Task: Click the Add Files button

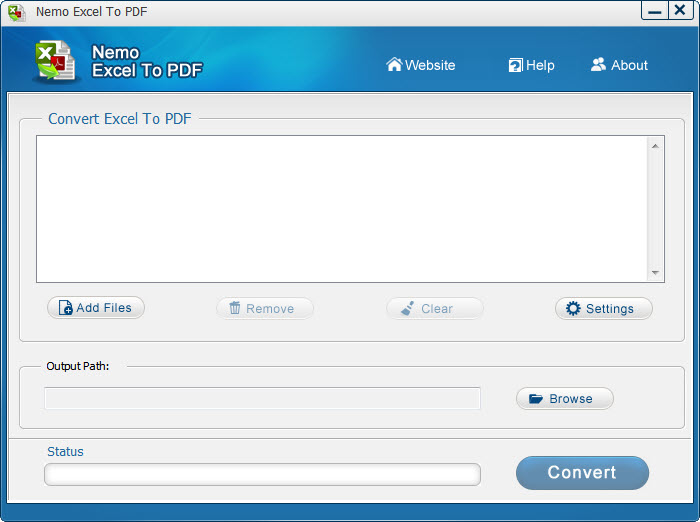Action: tap(96, 308)
